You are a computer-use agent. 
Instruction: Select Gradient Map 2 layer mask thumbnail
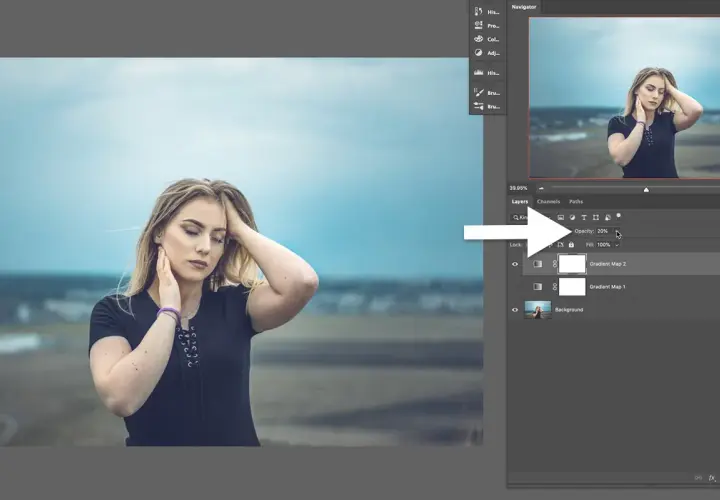point(572,264)
